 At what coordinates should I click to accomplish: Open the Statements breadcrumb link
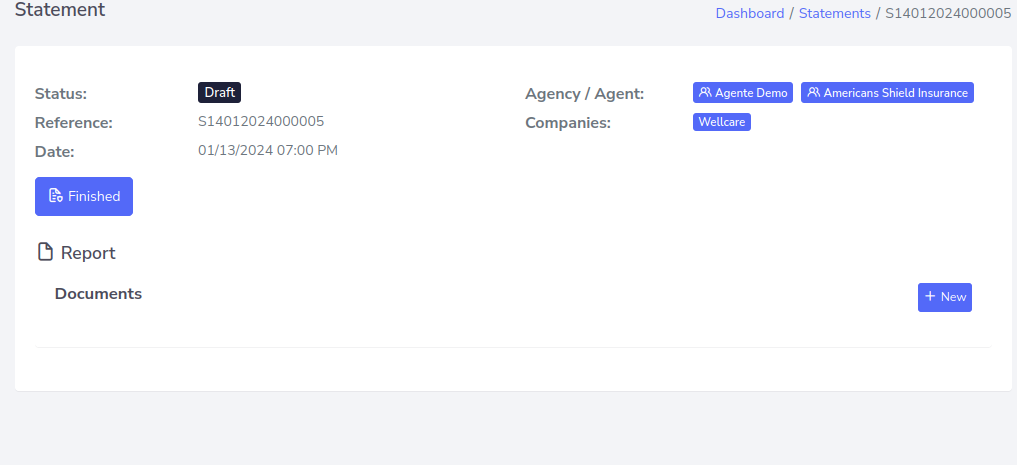coord(834,14)
